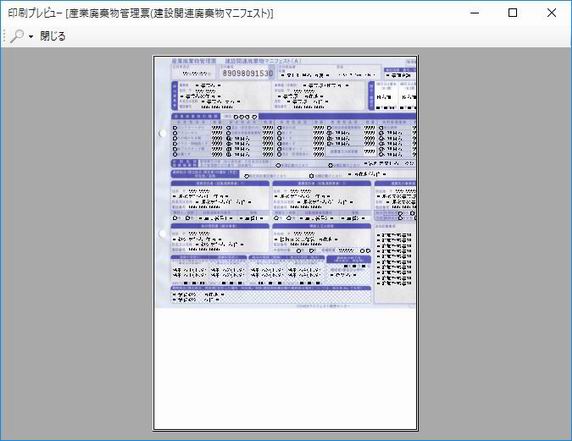Click the toolbar grip handle beside the magnifier

[x=4, y=36]
